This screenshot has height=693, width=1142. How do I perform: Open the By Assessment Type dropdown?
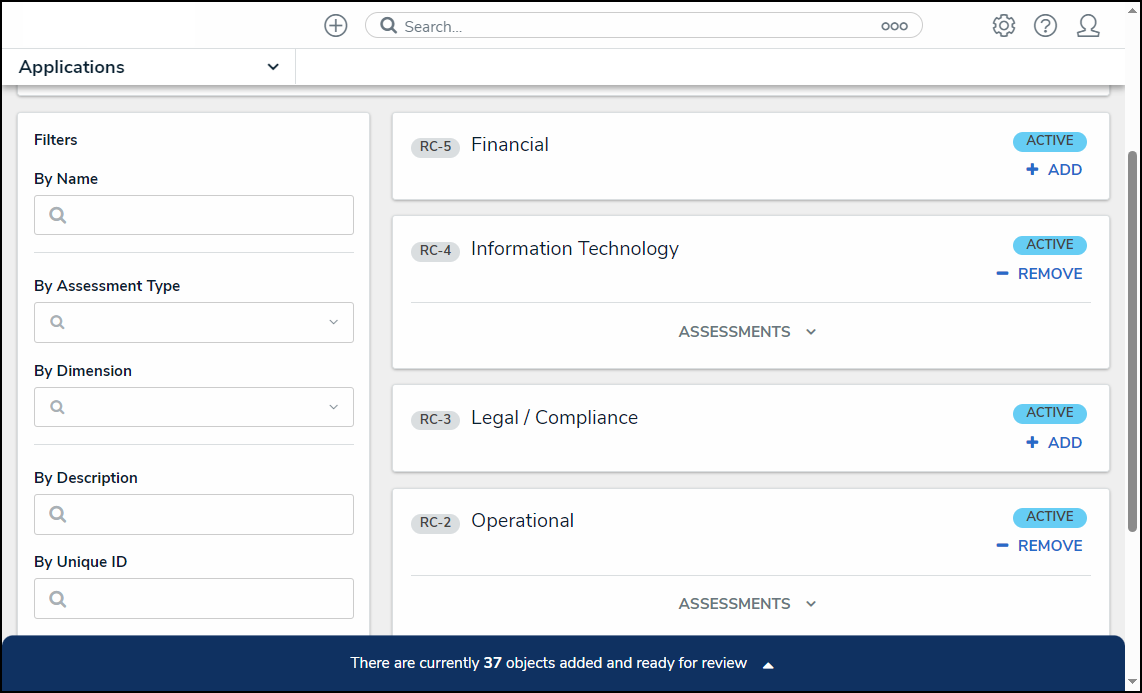pos(194,322)
